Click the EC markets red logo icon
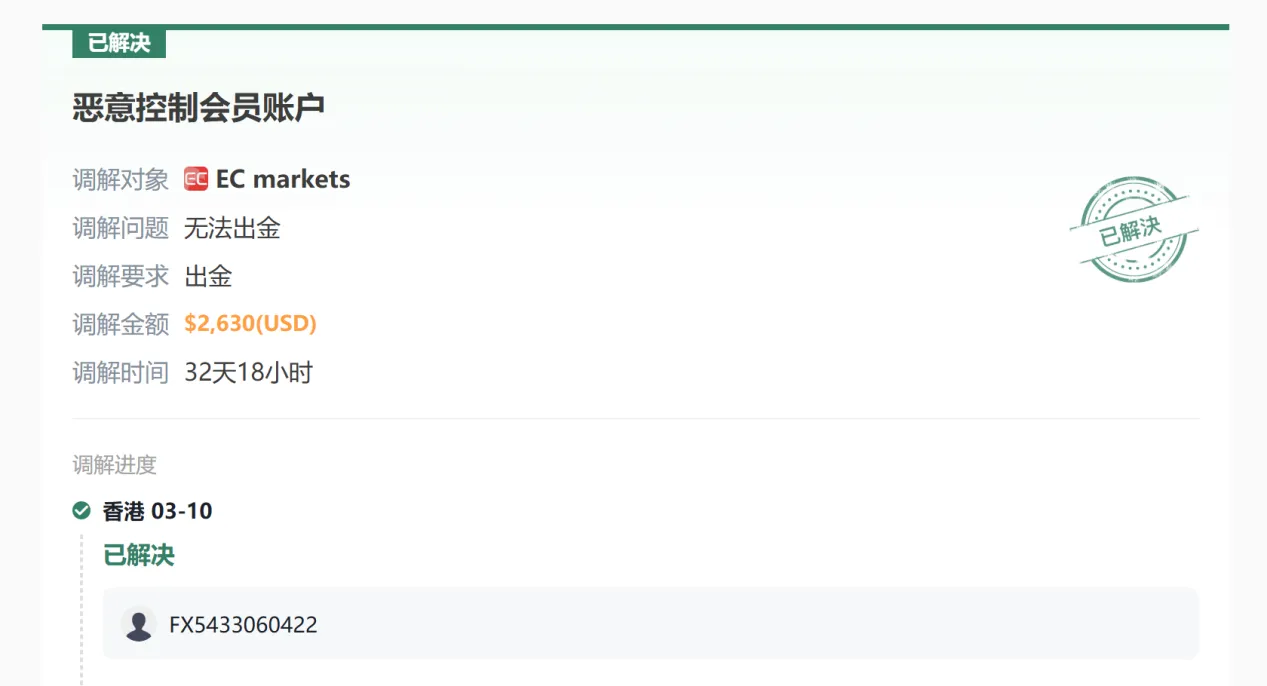The width and height of the screenshot is (1267, 686). click(196, 179)
